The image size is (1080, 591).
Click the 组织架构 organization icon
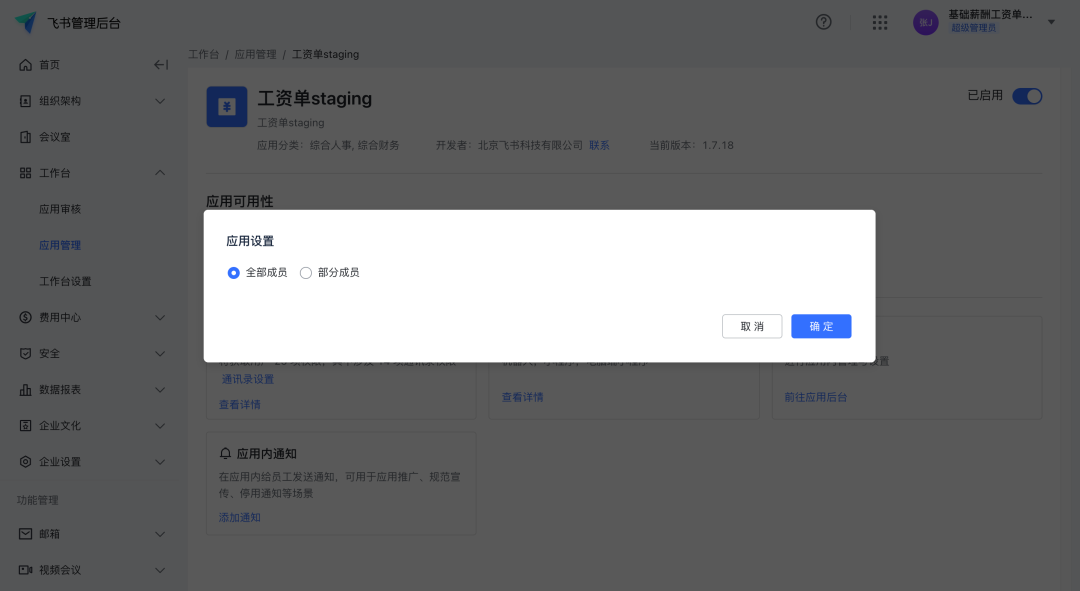tap(25, 101)
